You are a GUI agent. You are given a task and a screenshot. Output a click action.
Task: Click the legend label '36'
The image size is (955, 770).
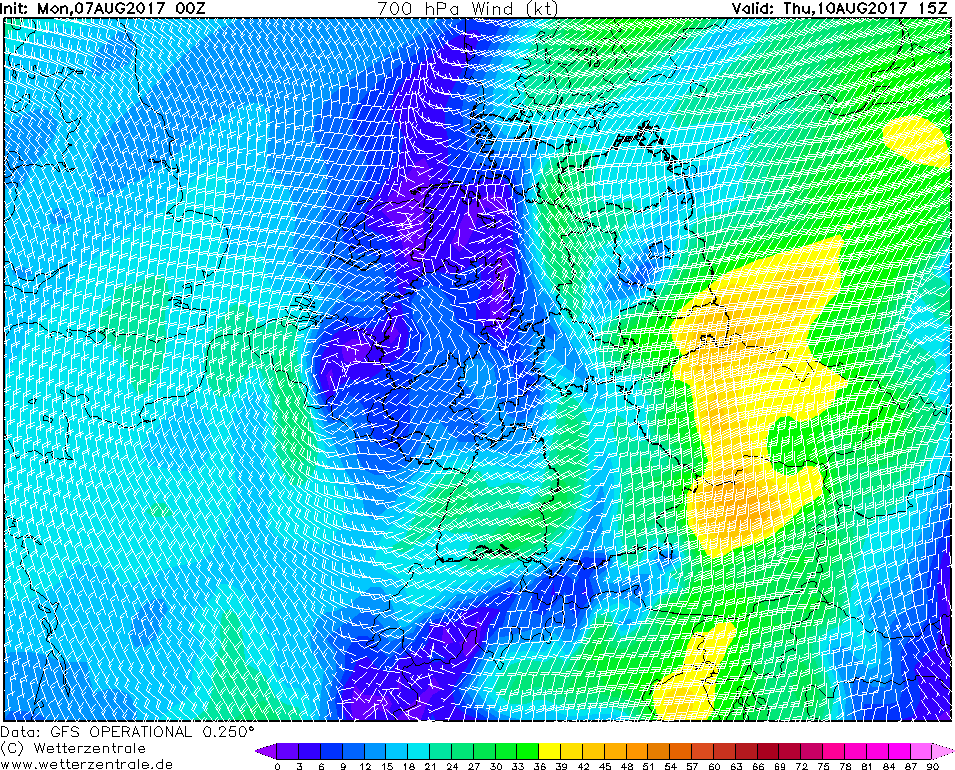(x=540, y=766)
